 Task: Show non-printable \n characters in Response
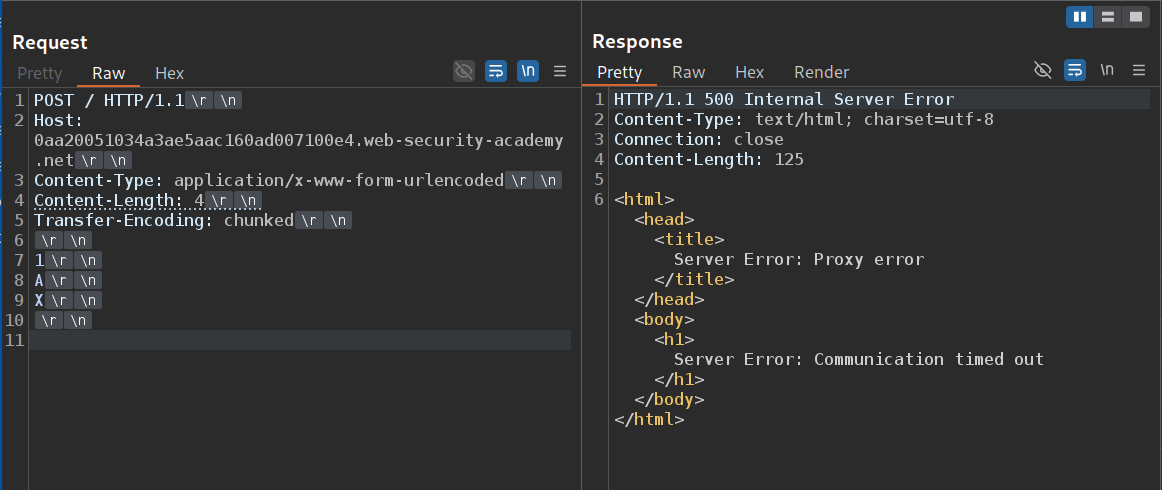1107,70
